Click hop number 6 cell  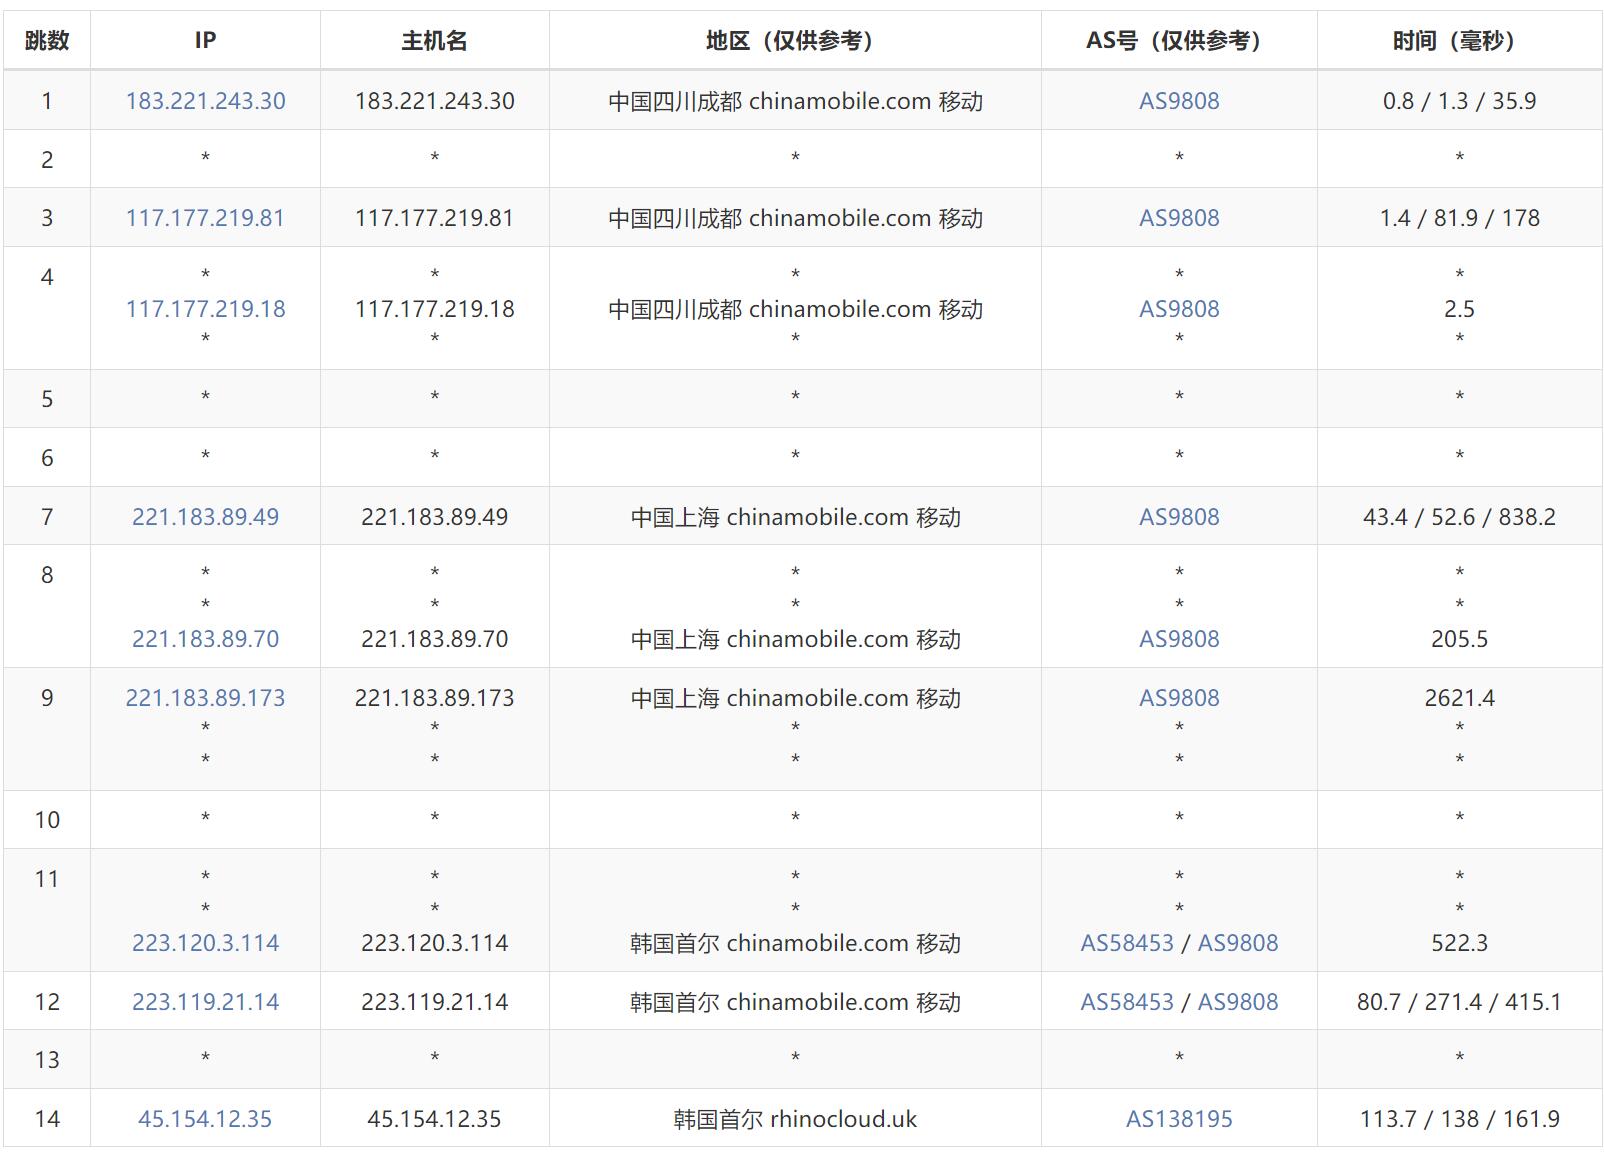[x=47, y=458]
